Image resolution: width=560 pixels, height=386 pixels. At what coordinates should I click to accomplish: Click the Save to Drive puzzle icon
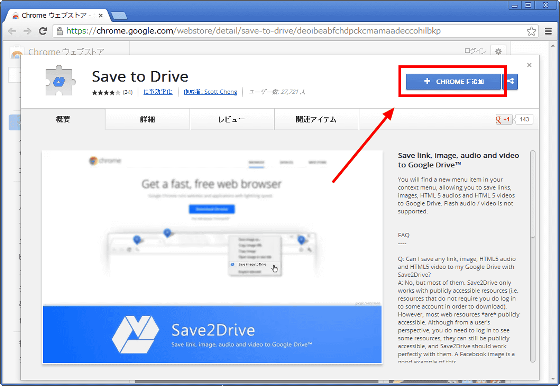click(x=60, y=81)
